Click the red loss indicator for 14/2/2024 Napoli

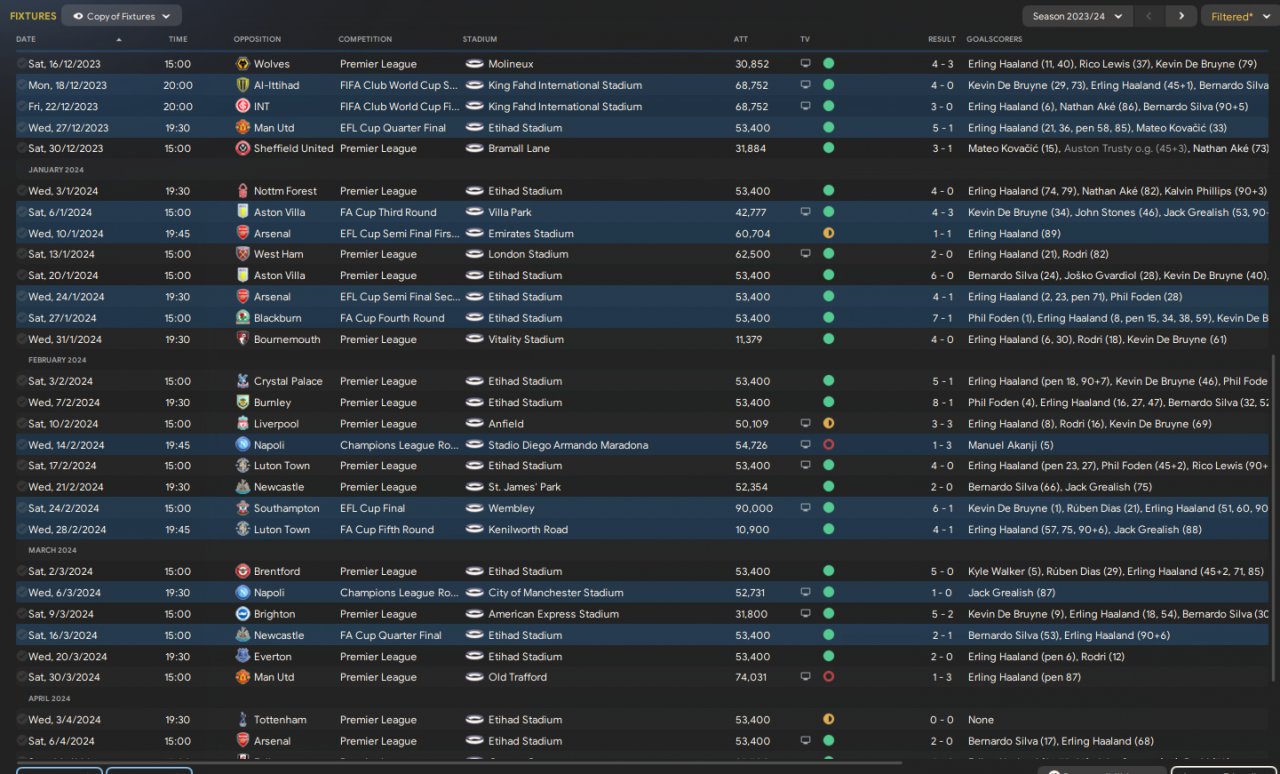(828, 445)
